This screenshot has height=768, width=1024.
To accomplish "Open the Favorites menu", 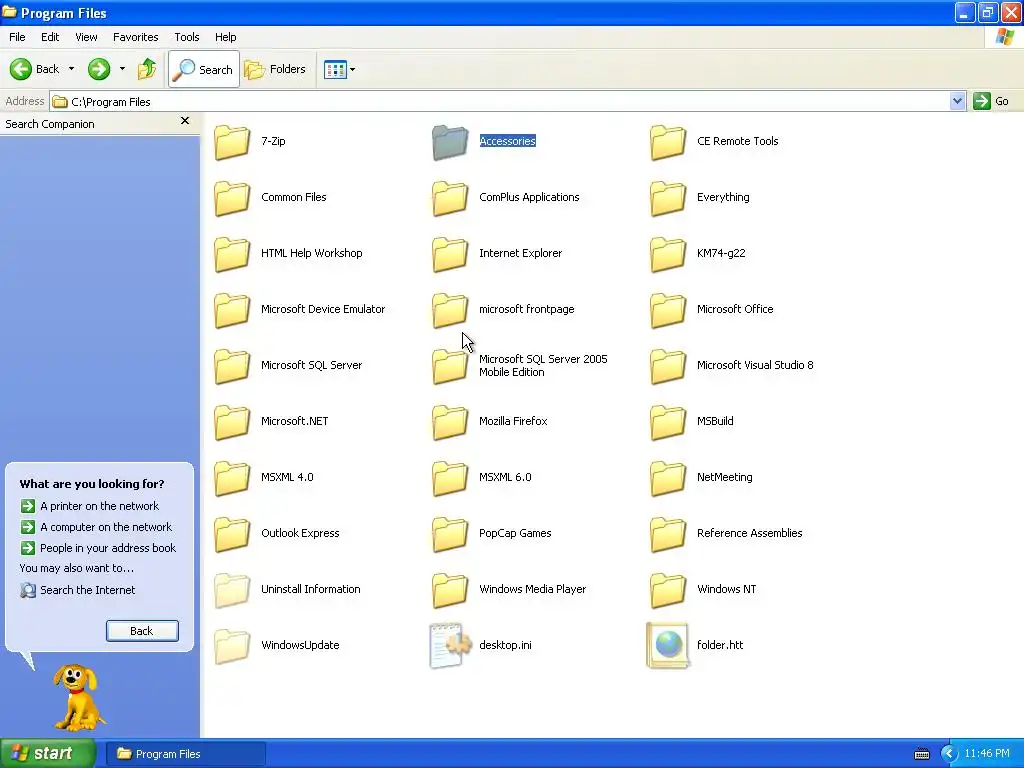I will pyautogui.click(x=135, y=37).
